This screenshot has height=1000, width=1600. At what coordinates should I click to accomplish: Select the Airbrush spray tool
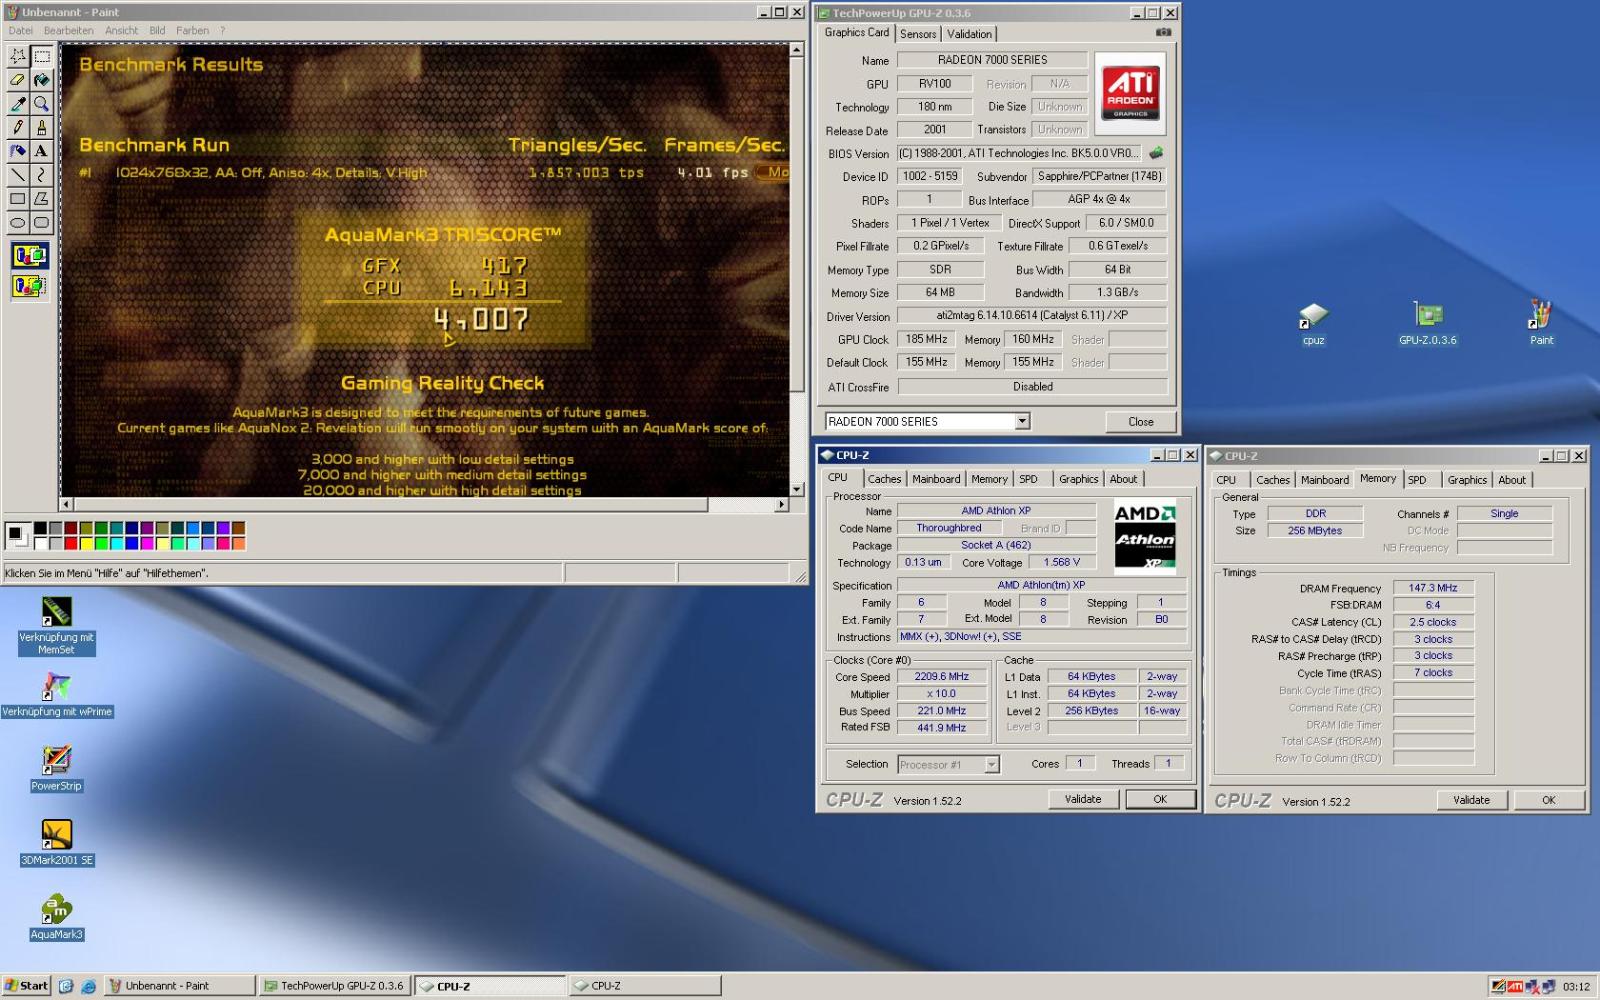[18, 151]
